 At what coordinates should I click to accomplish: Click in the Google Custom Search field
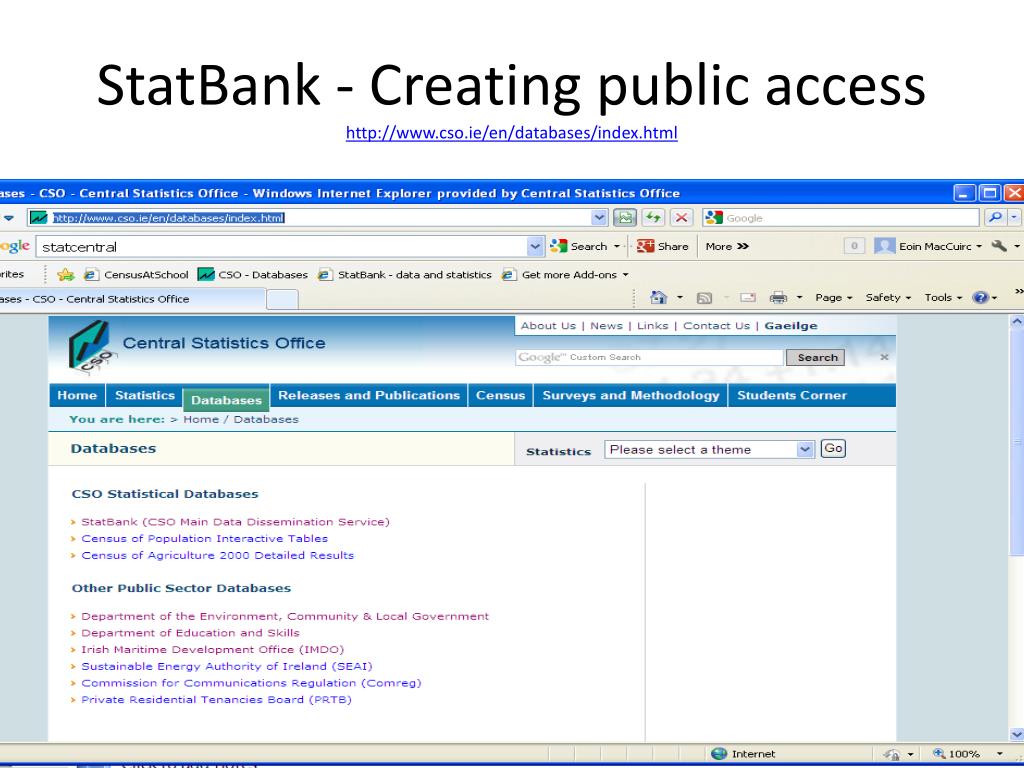tap(649, 357)
